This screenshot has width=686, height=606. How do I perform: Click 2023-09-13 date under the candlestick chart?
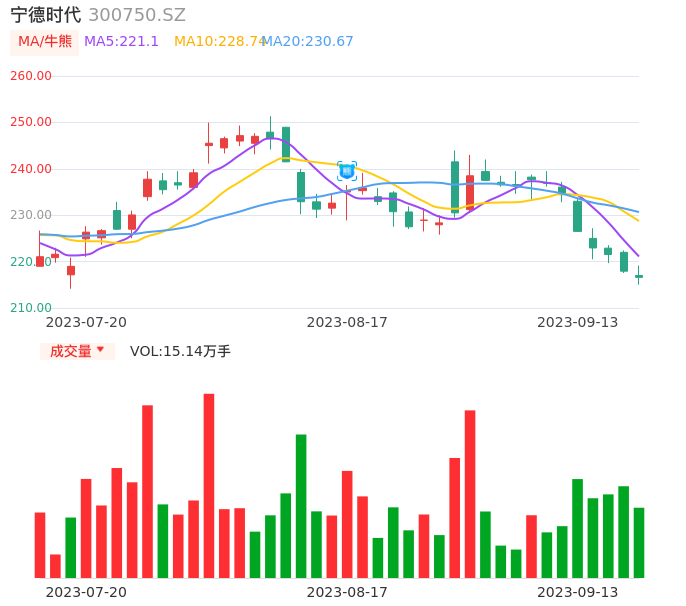pos(578,322)
